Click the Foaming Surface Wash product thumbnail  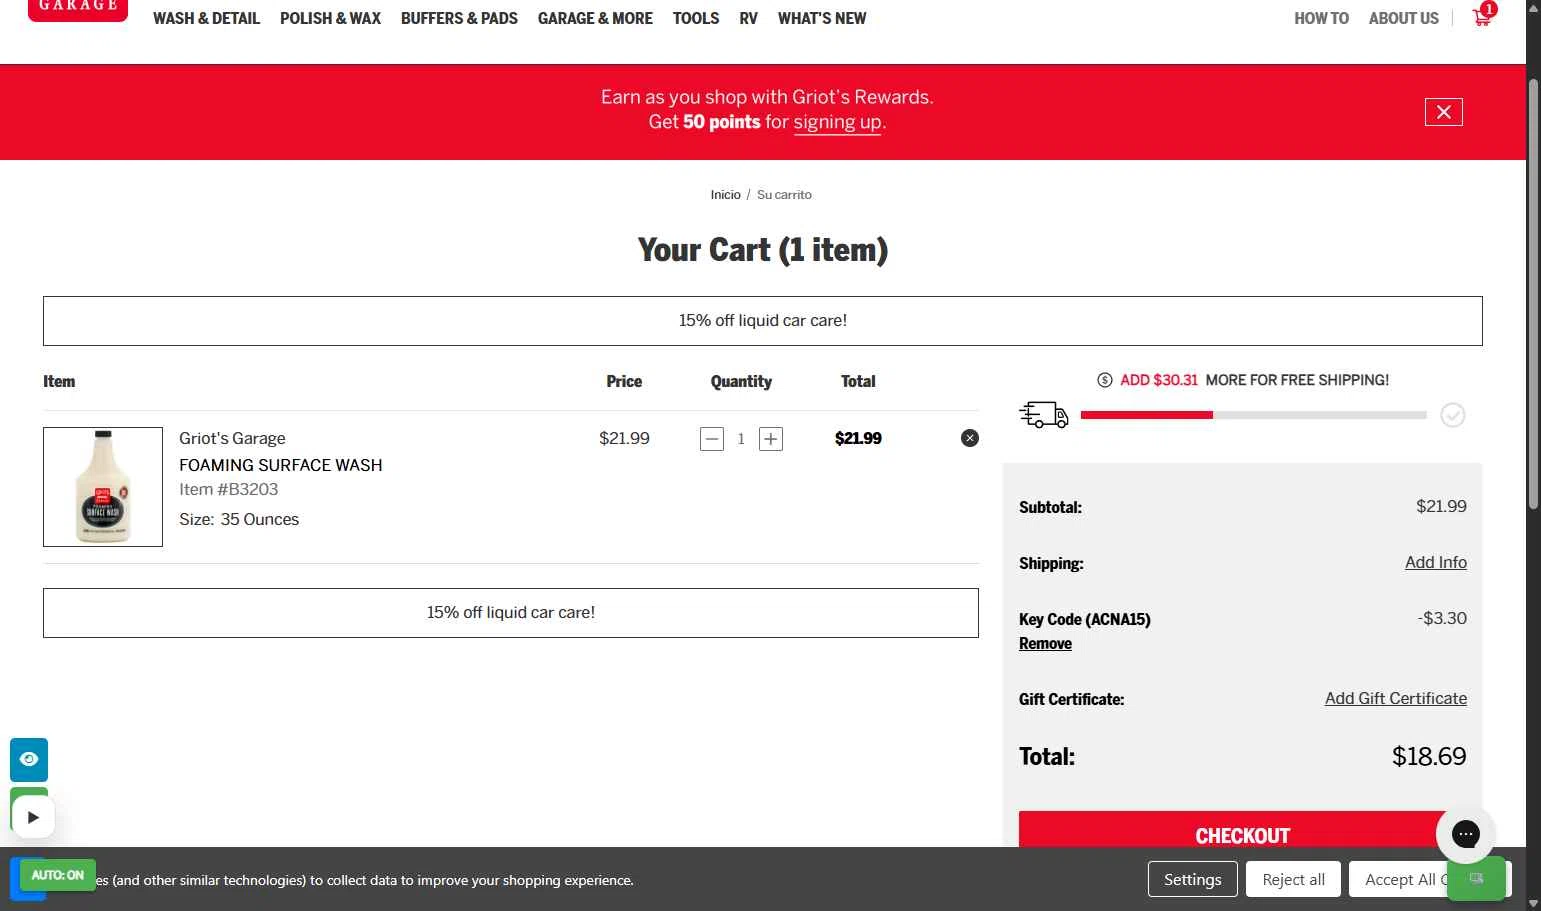coord(103,487)
